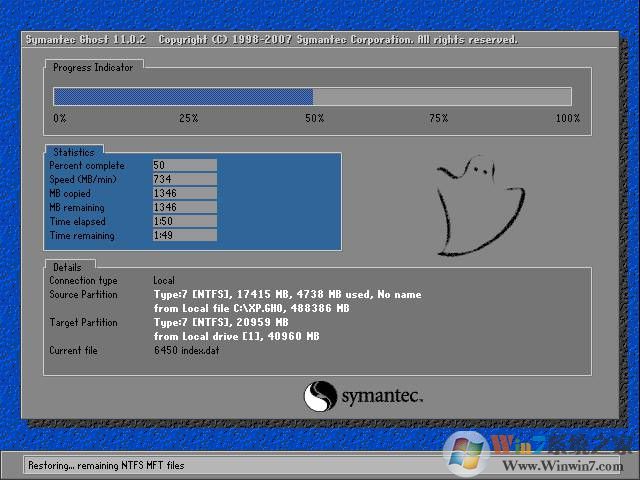Viewport: 640px width, 480px height.
Task: Click the Speed (MB/min) value field
Action: (x=184, y=179)
